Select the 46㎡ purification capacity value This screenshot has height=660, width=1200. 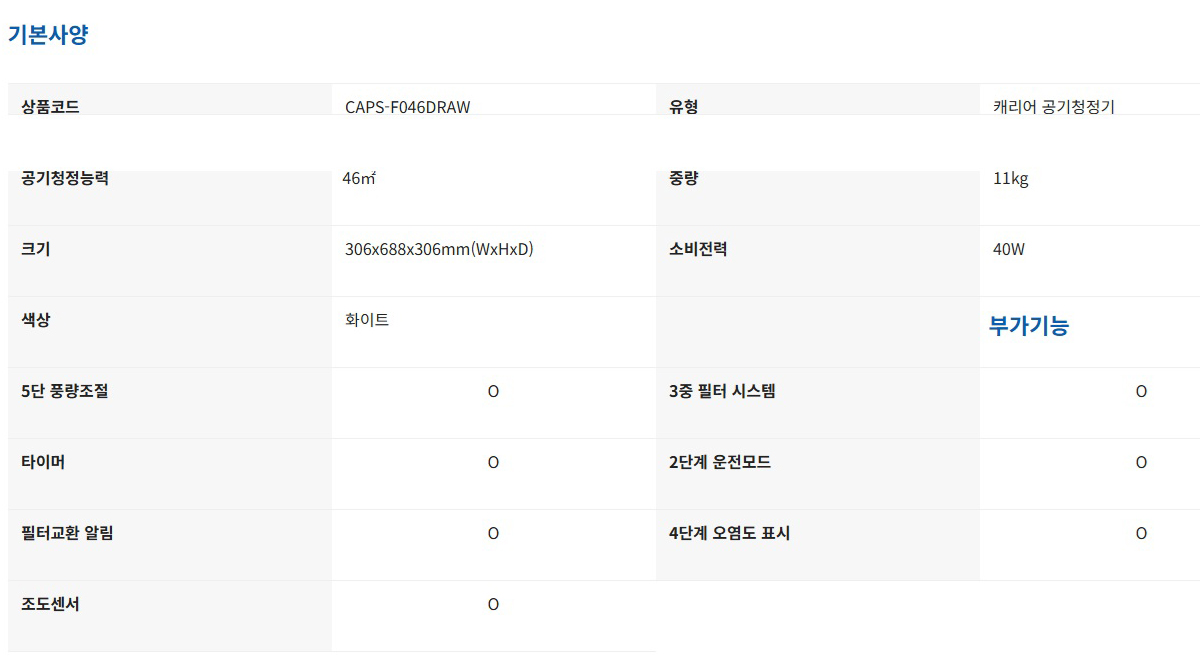[x=359, y=179]
